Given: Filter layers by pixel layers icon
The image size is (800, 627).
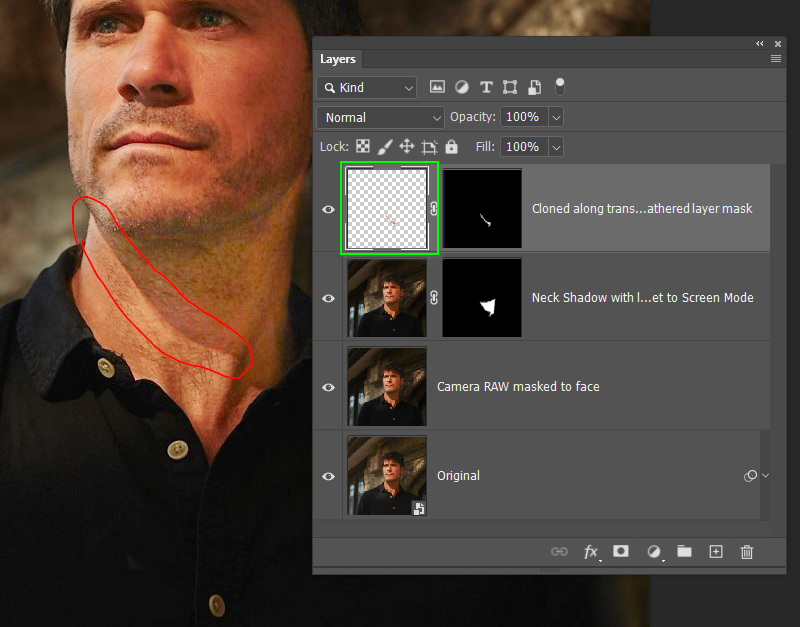Looking at the screenshot, I should (437, 87).
